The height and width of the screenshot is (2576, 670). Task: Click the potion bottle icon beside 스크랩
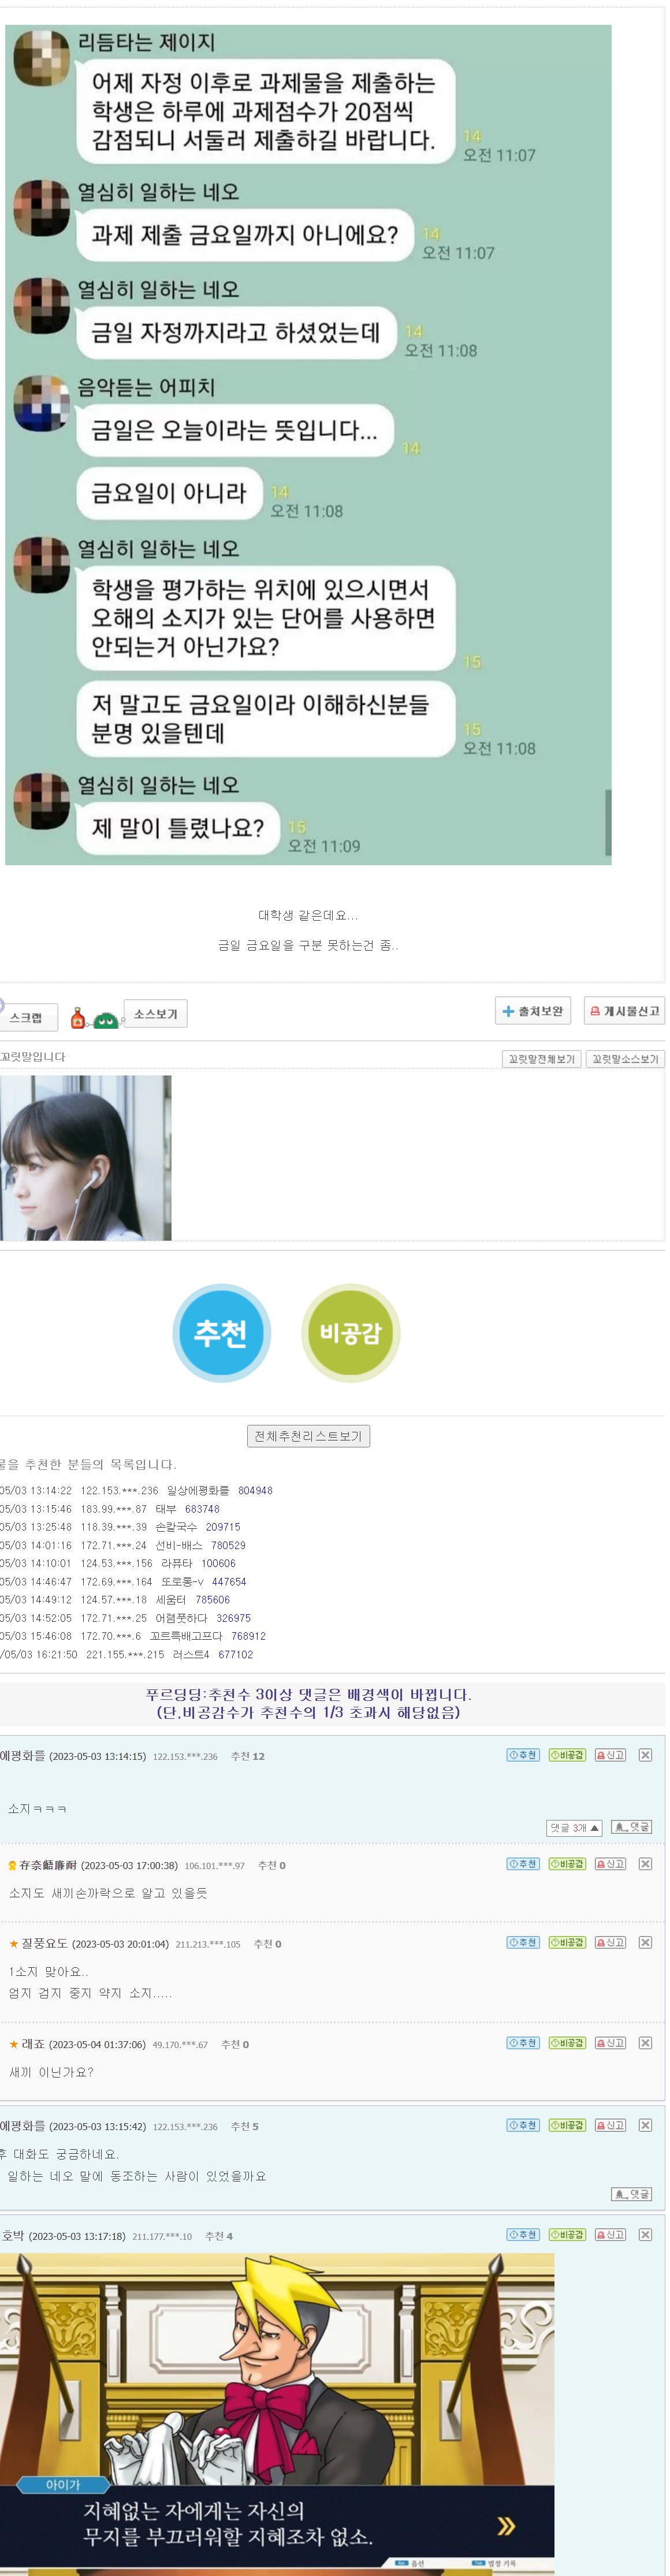click(x=78, y=1018)
